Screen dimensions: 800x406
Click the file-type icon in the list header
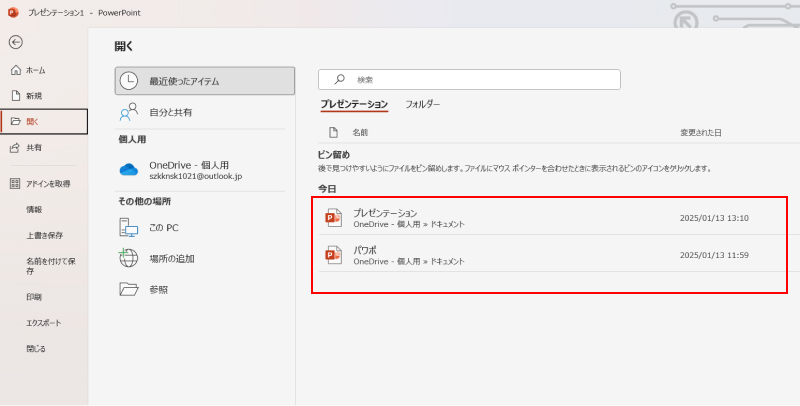point(333,133)
